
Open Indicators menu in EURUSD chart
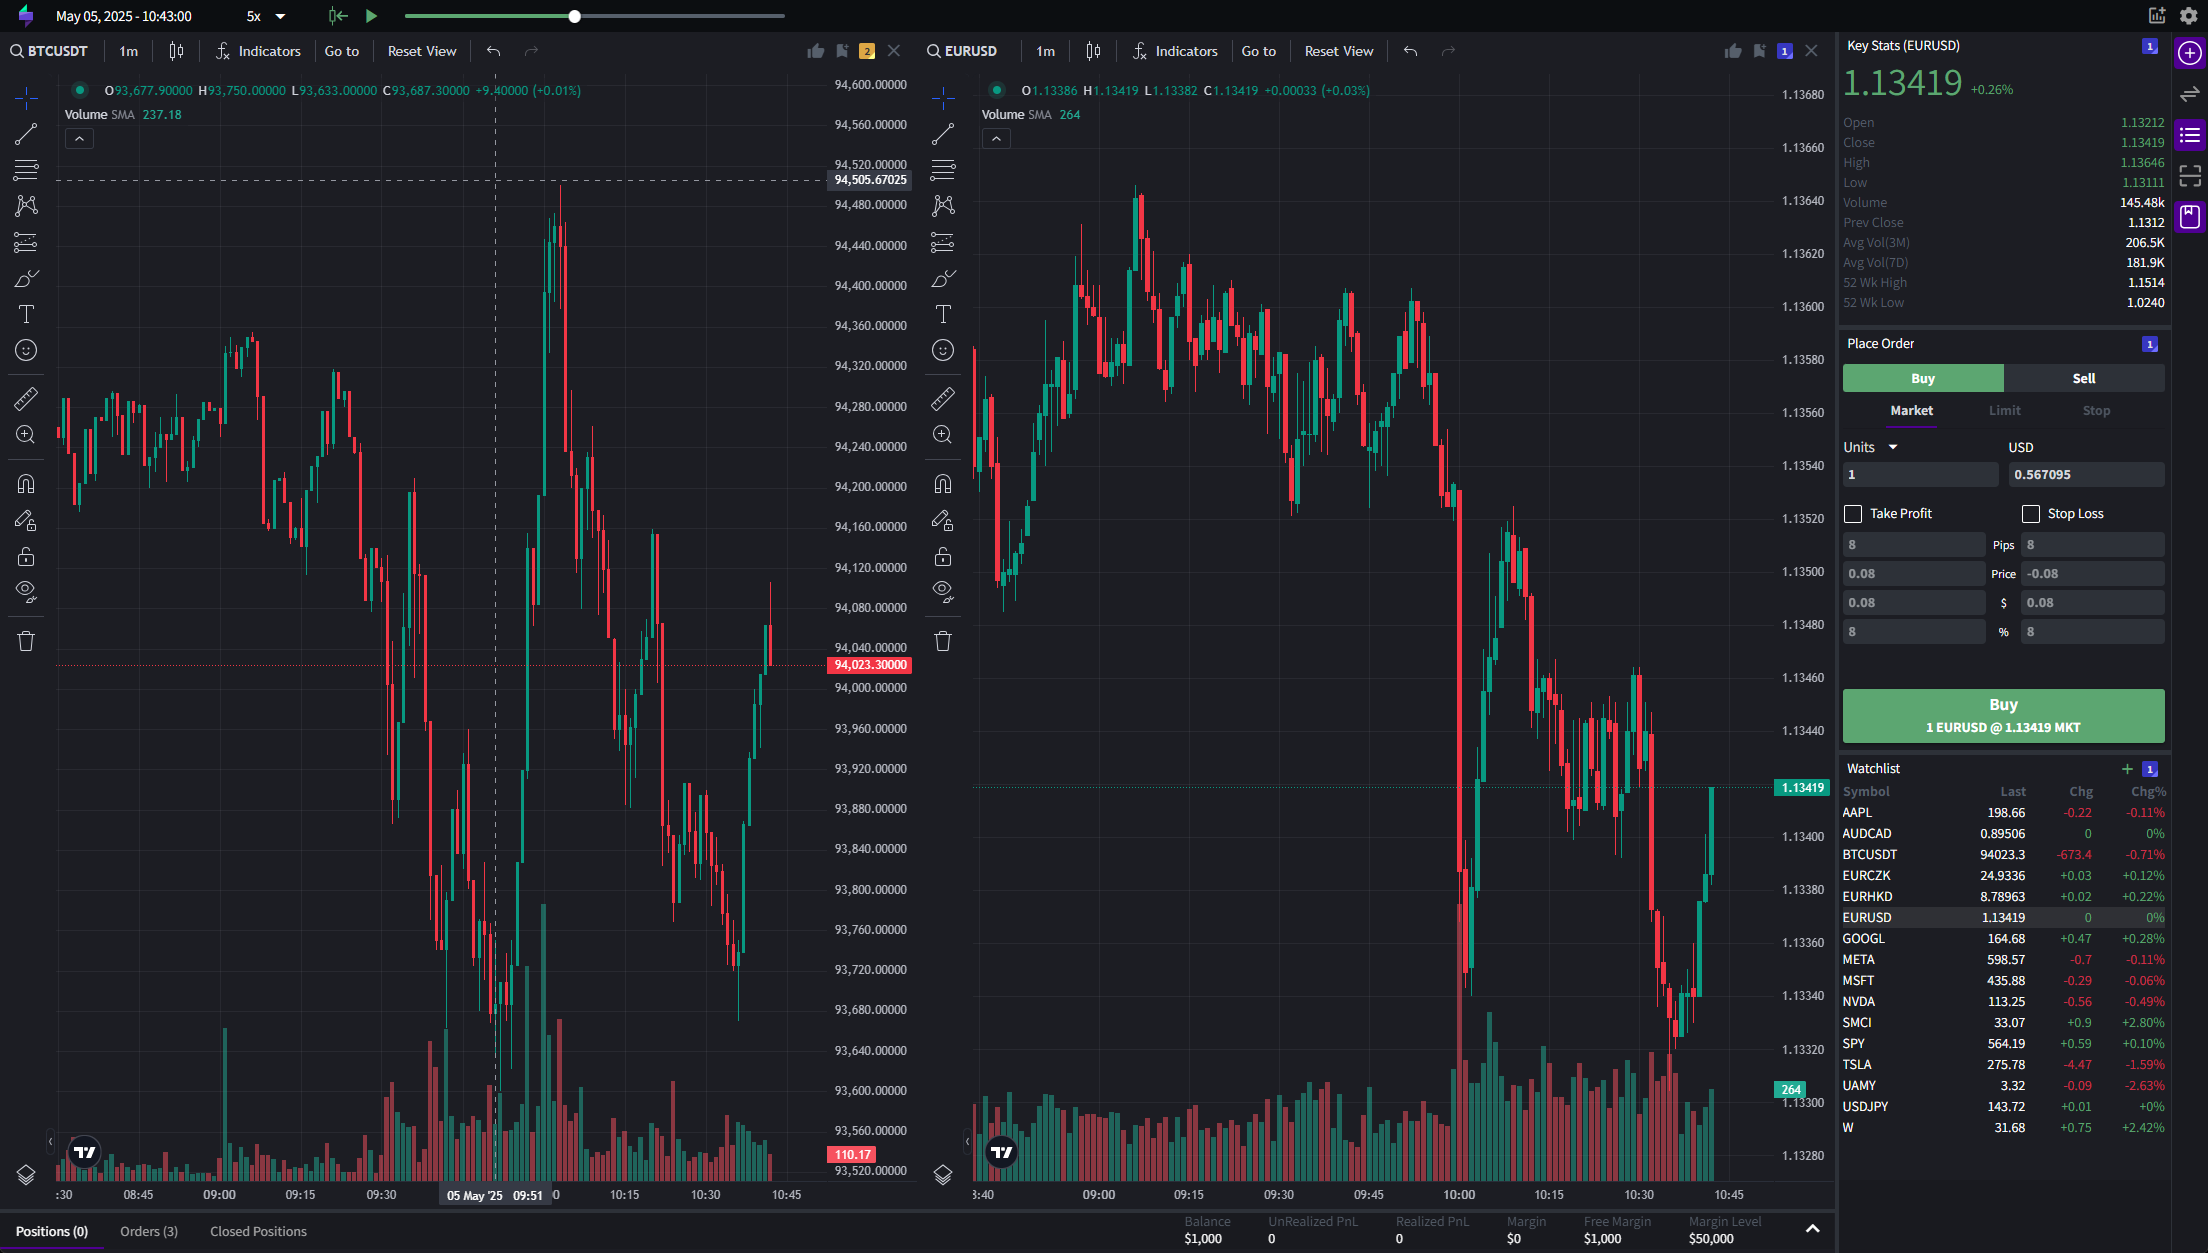point(1175,51)
